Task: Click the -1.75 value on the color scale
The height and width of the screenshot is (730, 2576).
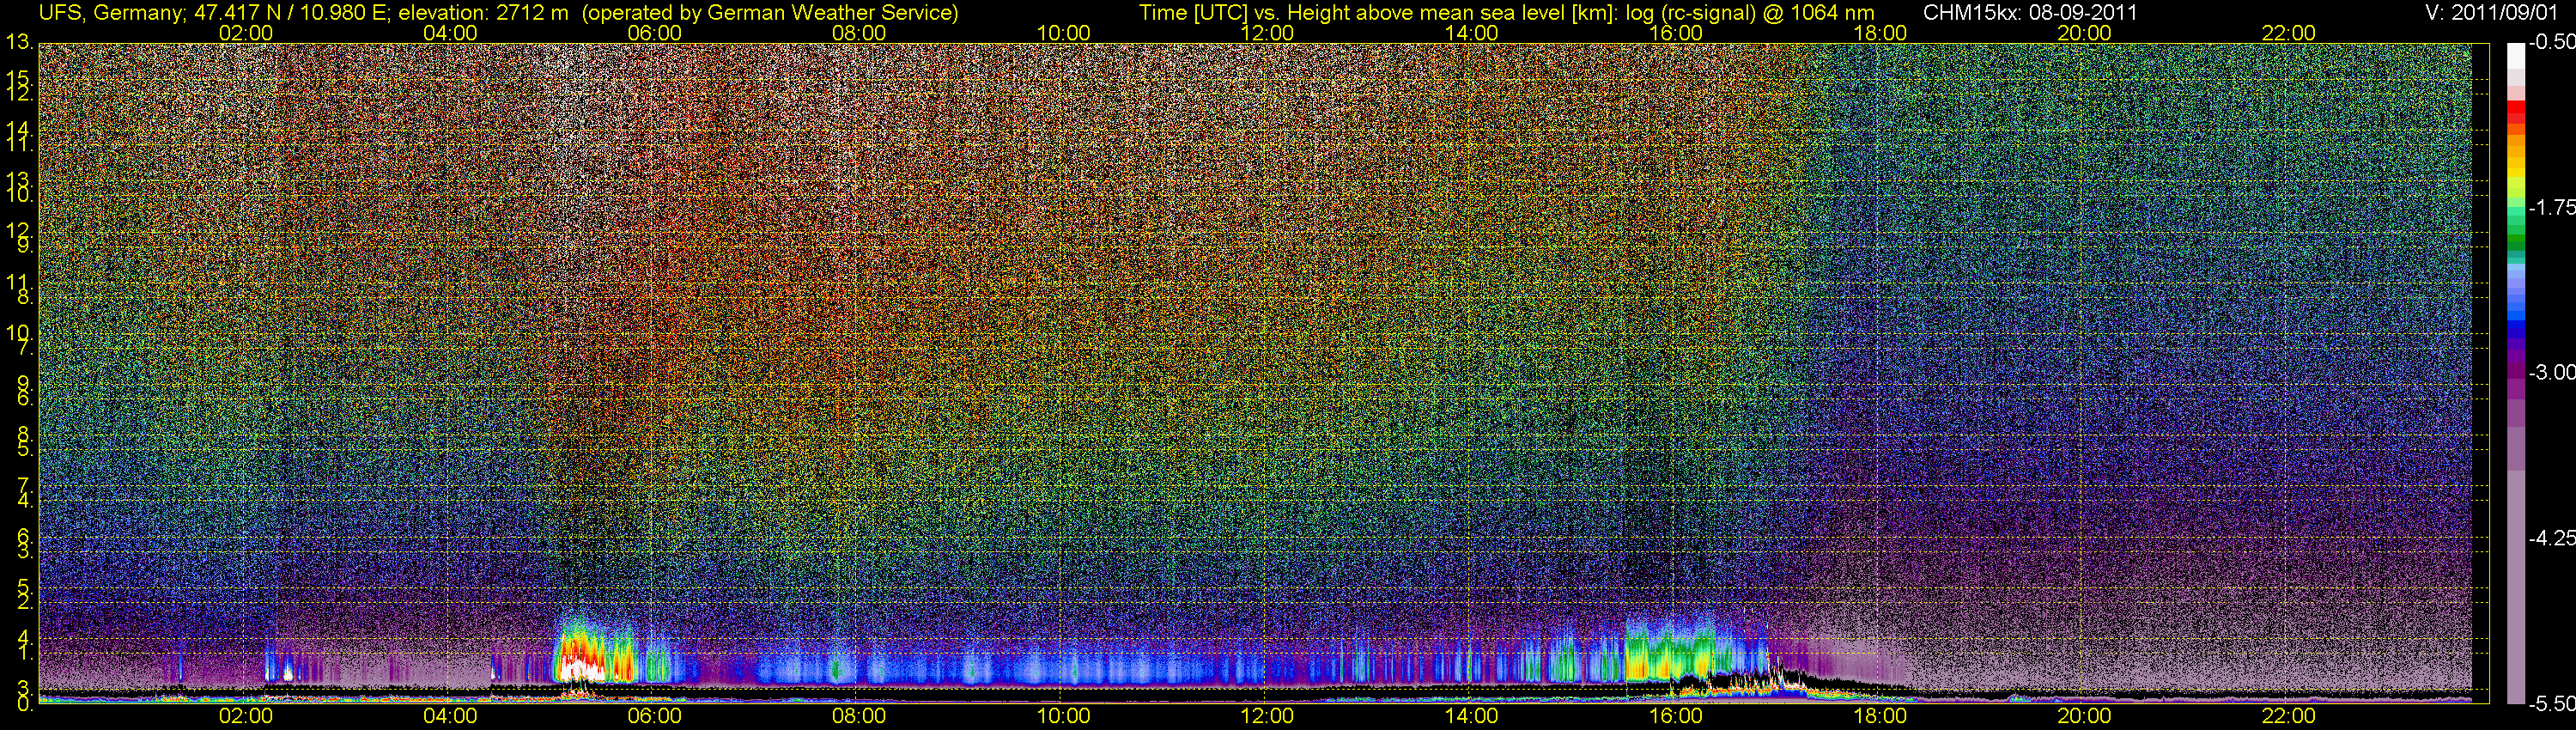Action: pyautogui.click(x=2551, y=208)
